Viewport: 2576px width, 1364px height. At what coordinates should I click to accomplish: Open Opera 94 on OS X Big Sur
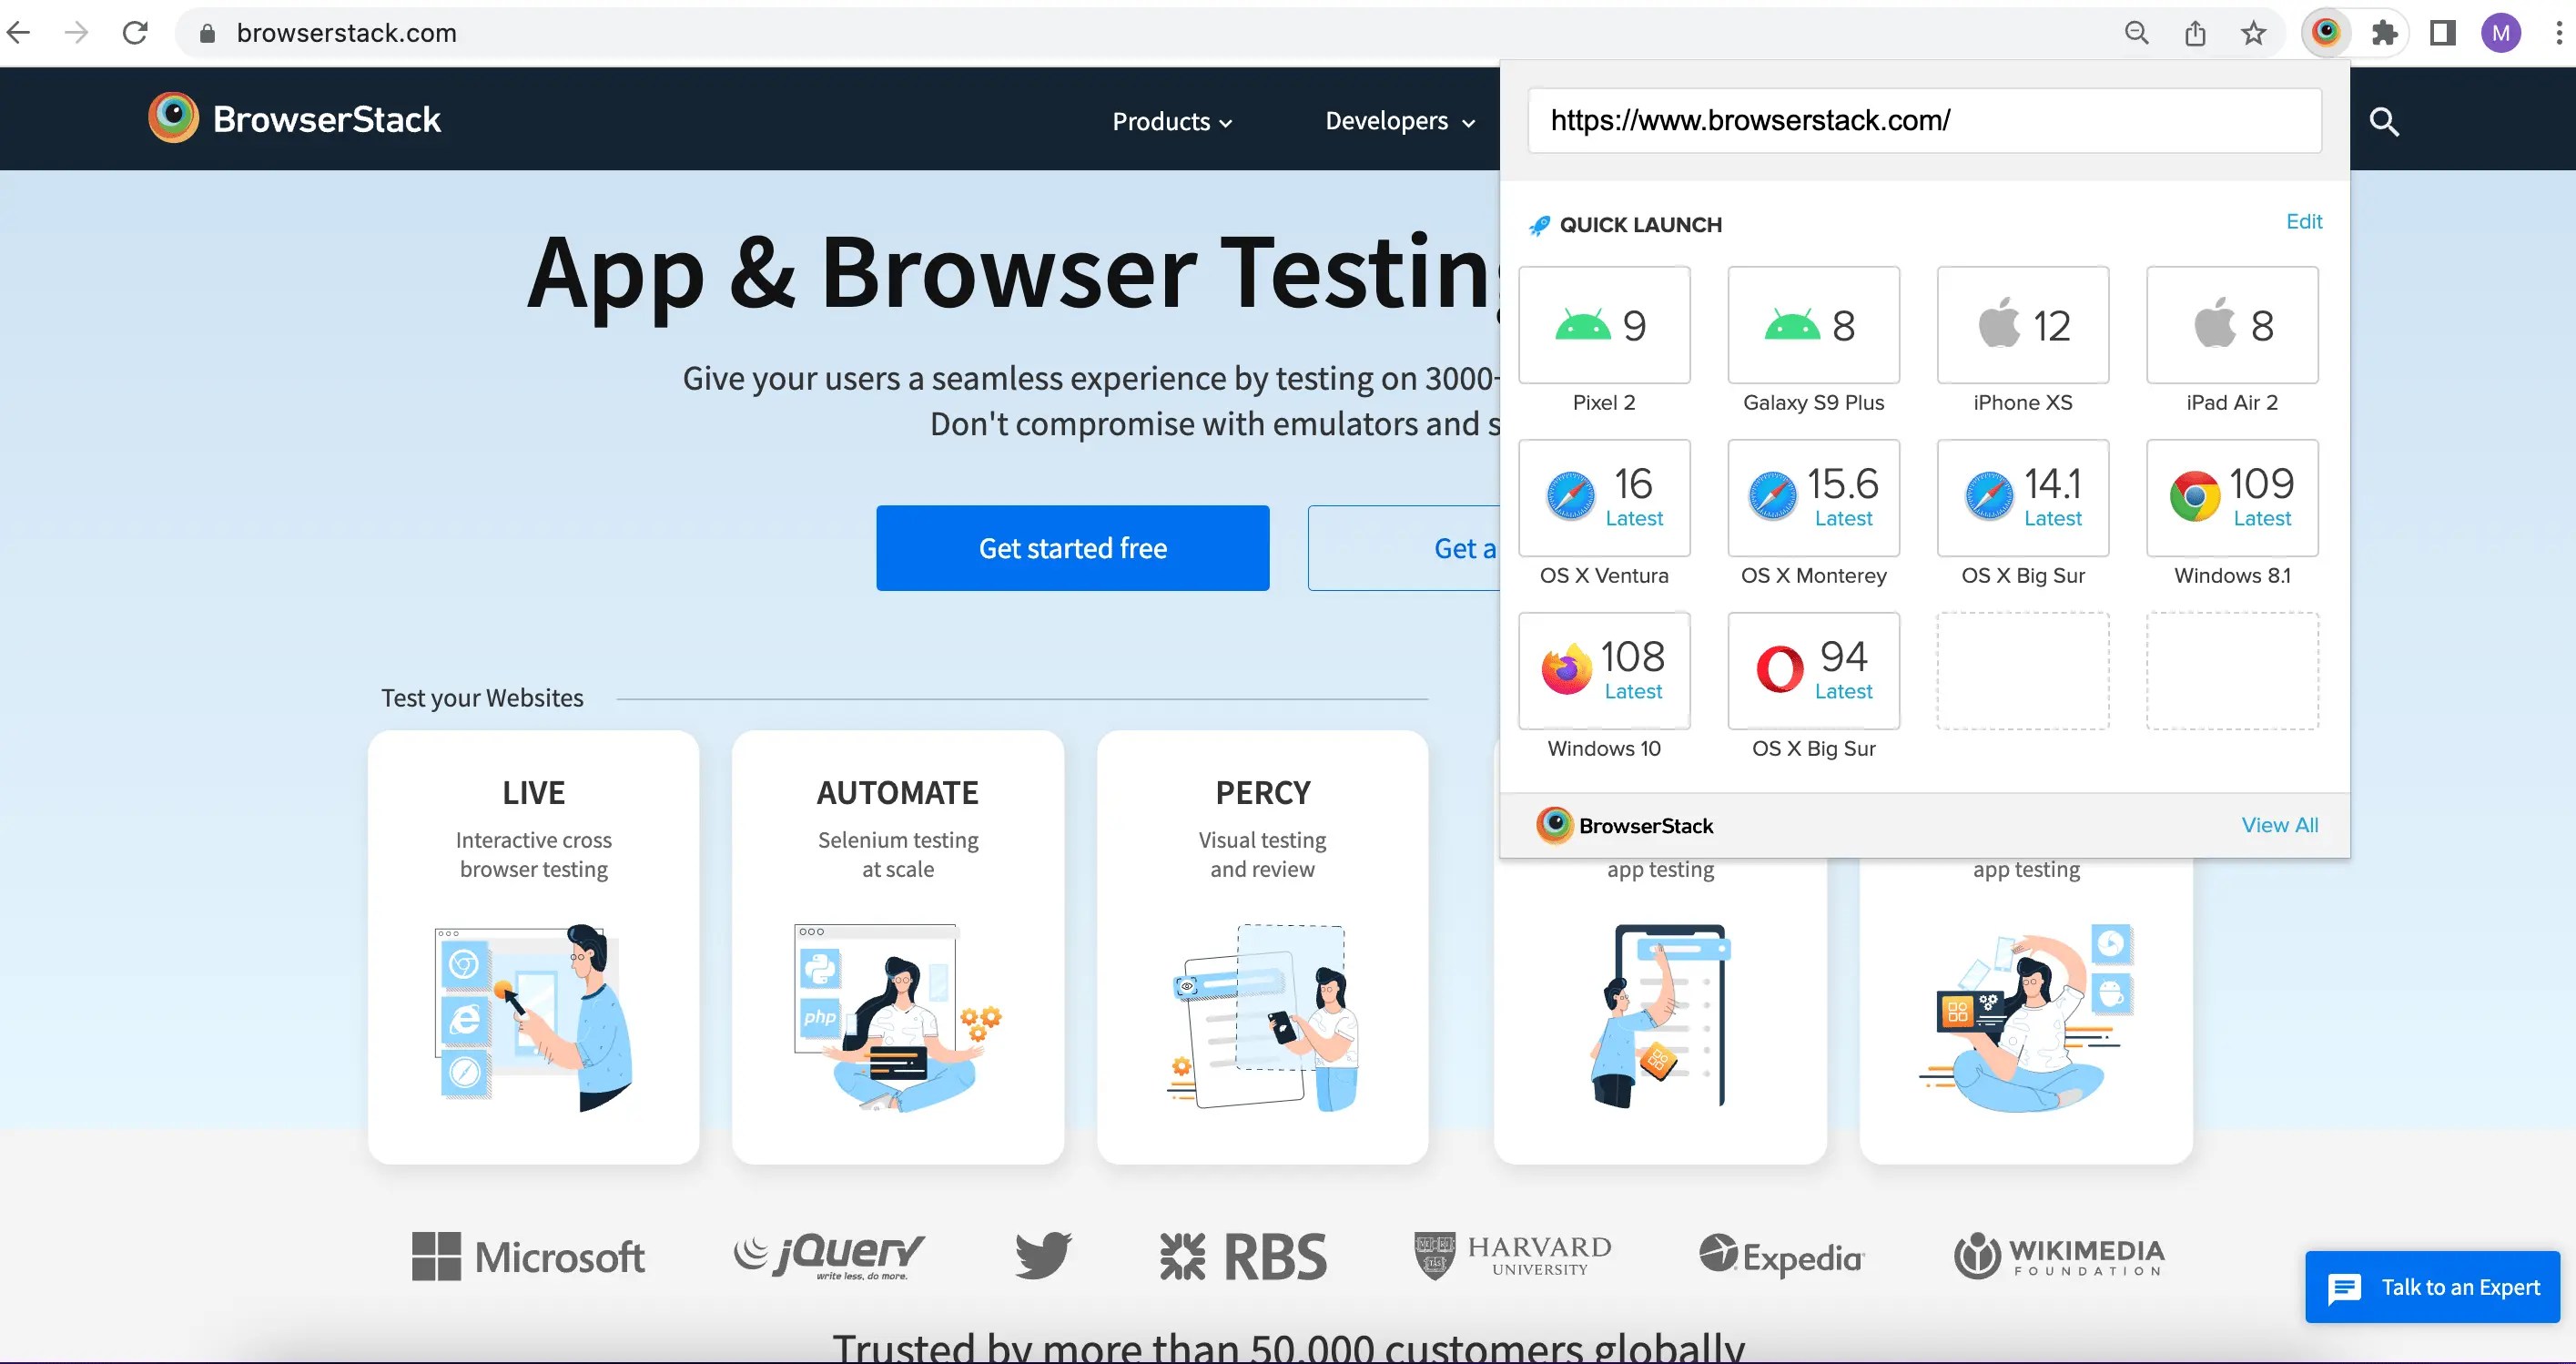click(1812, 671)
